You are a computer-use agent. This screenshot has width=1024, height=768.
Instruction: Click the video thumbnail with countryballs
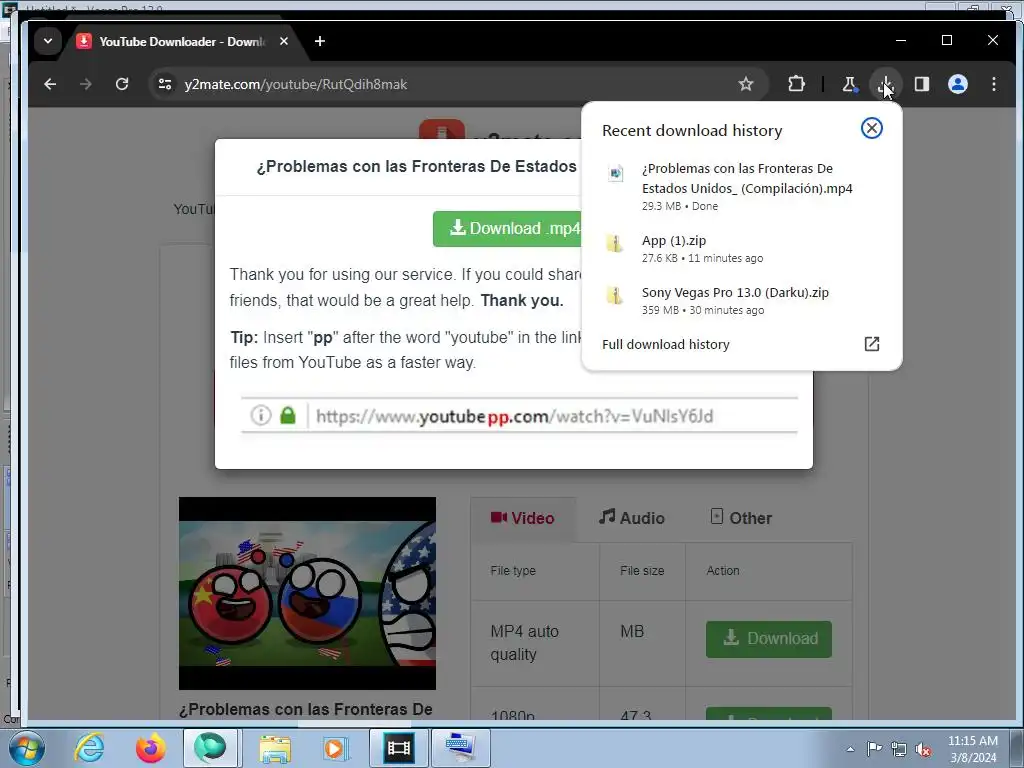[308, 593]
